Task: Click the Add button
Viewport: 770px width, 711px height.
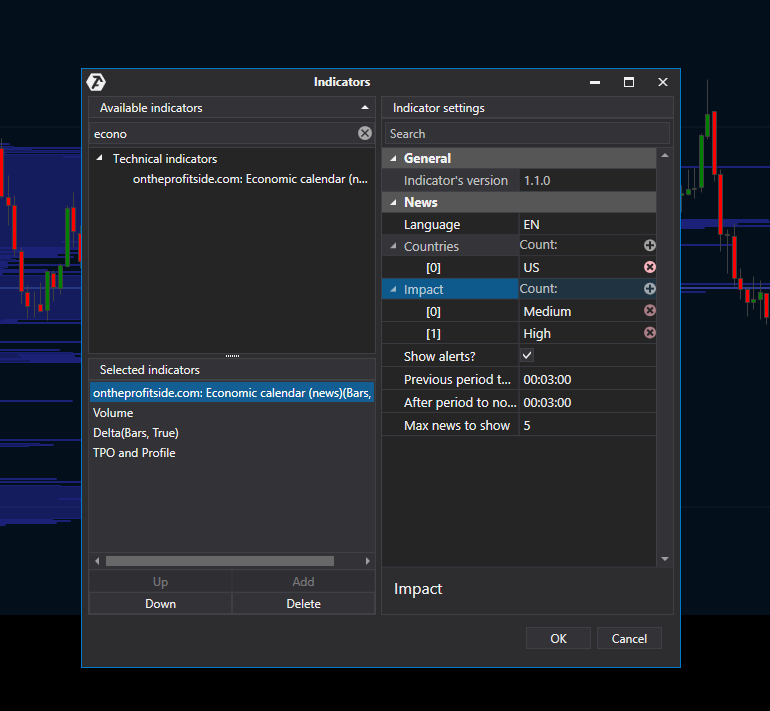Action: (x=303, y=581)
